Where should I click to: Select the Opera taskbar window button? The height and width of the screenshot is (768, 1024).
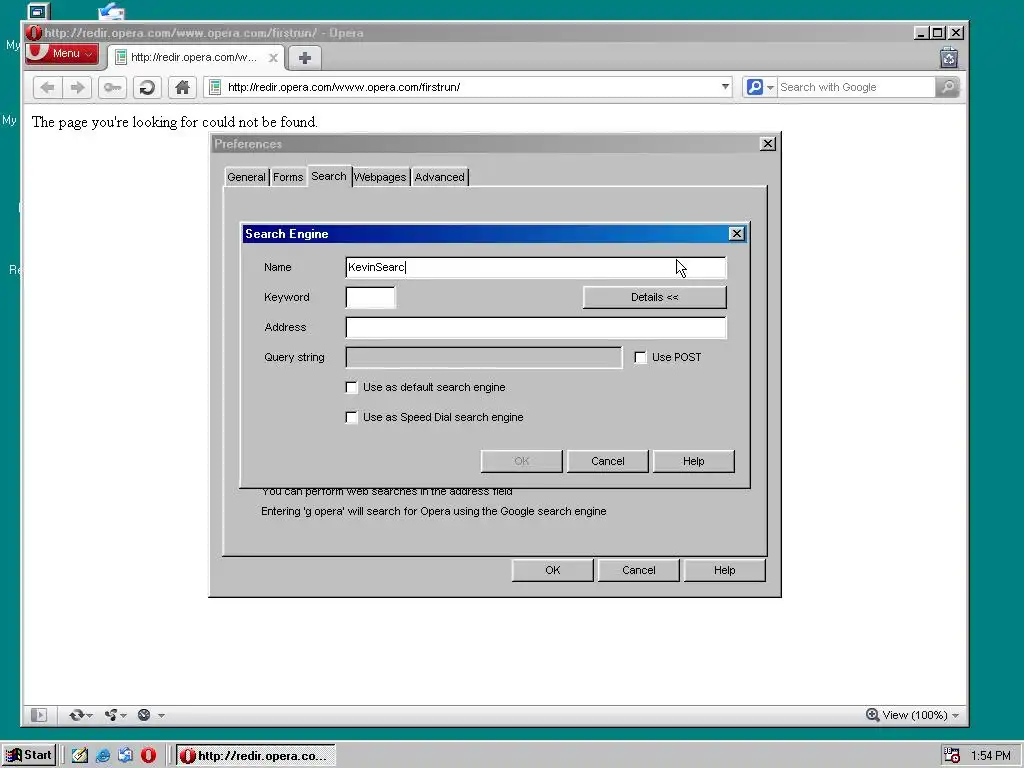255,756
